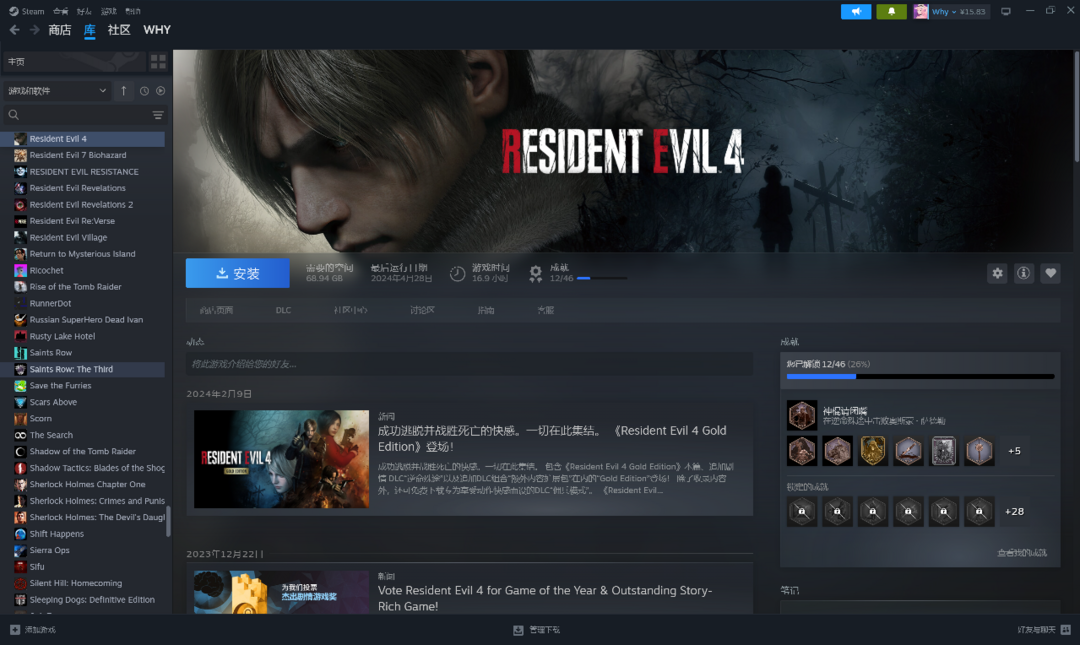The height and width of the screenshot is (645, 1080).
Task: Click the achievements progress bar in right panel
Action: coord(920,376)
